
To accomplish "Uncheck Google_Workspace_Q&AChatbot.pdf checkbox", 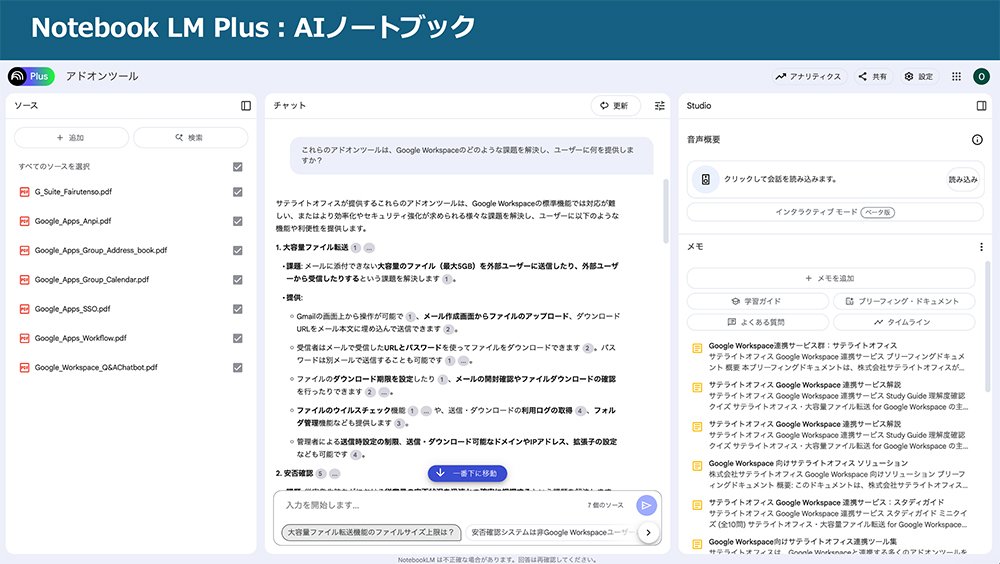I will (238, 367).
